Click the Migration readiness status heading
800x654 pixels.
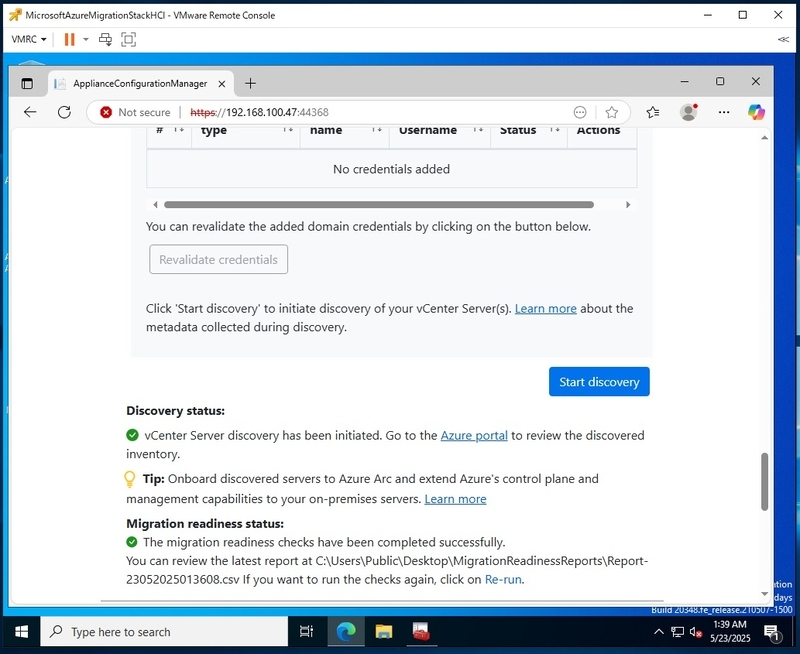(x=205, y=524)
